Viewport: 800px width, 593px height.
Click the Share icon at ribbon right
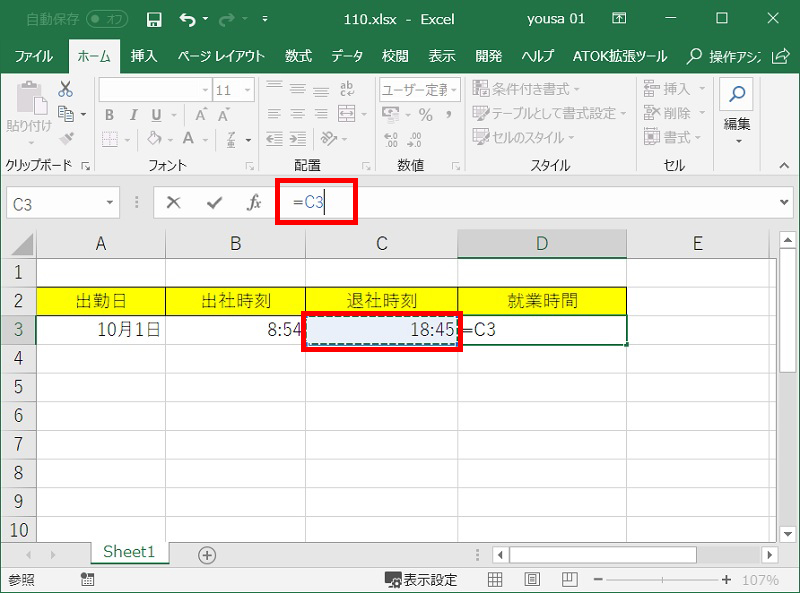click(x=781, y=56)
